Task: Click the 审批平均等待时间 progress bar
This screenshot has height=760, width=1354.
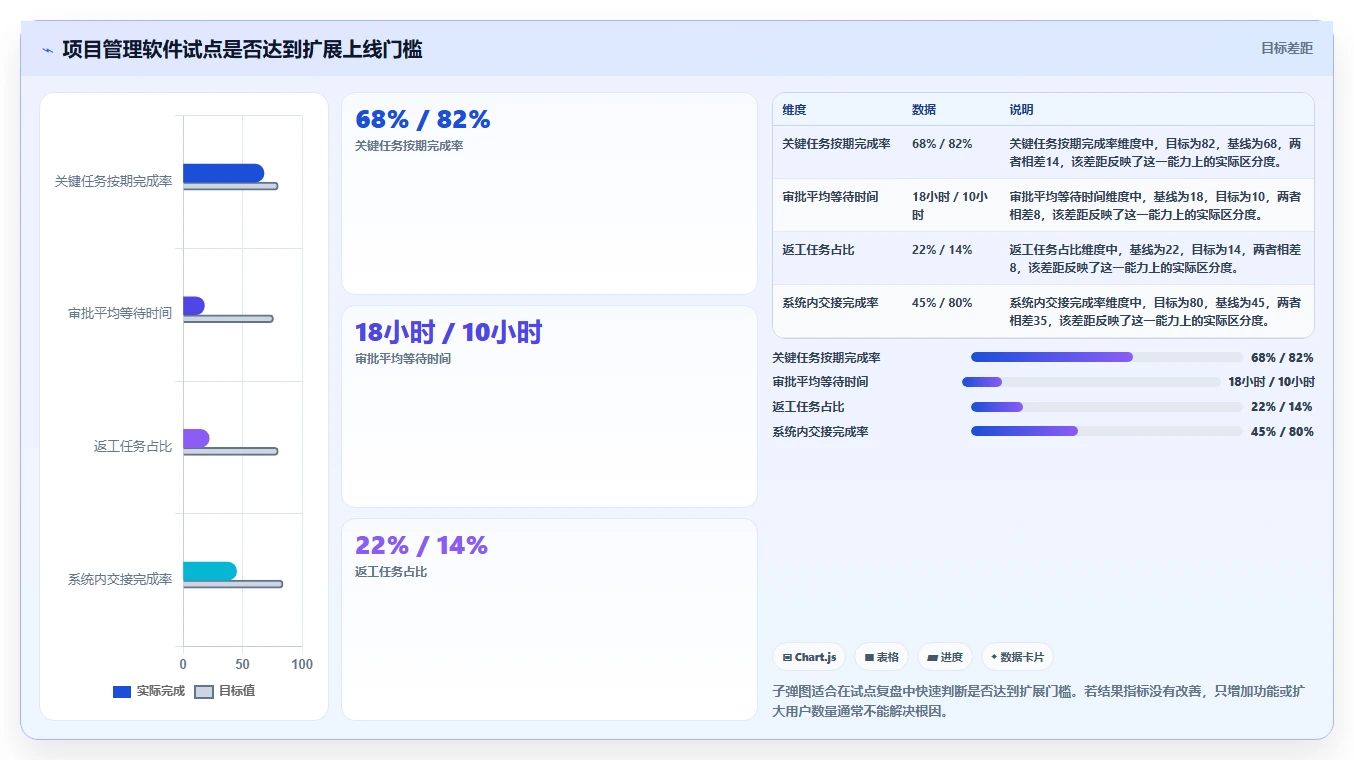Action: 1091,382
